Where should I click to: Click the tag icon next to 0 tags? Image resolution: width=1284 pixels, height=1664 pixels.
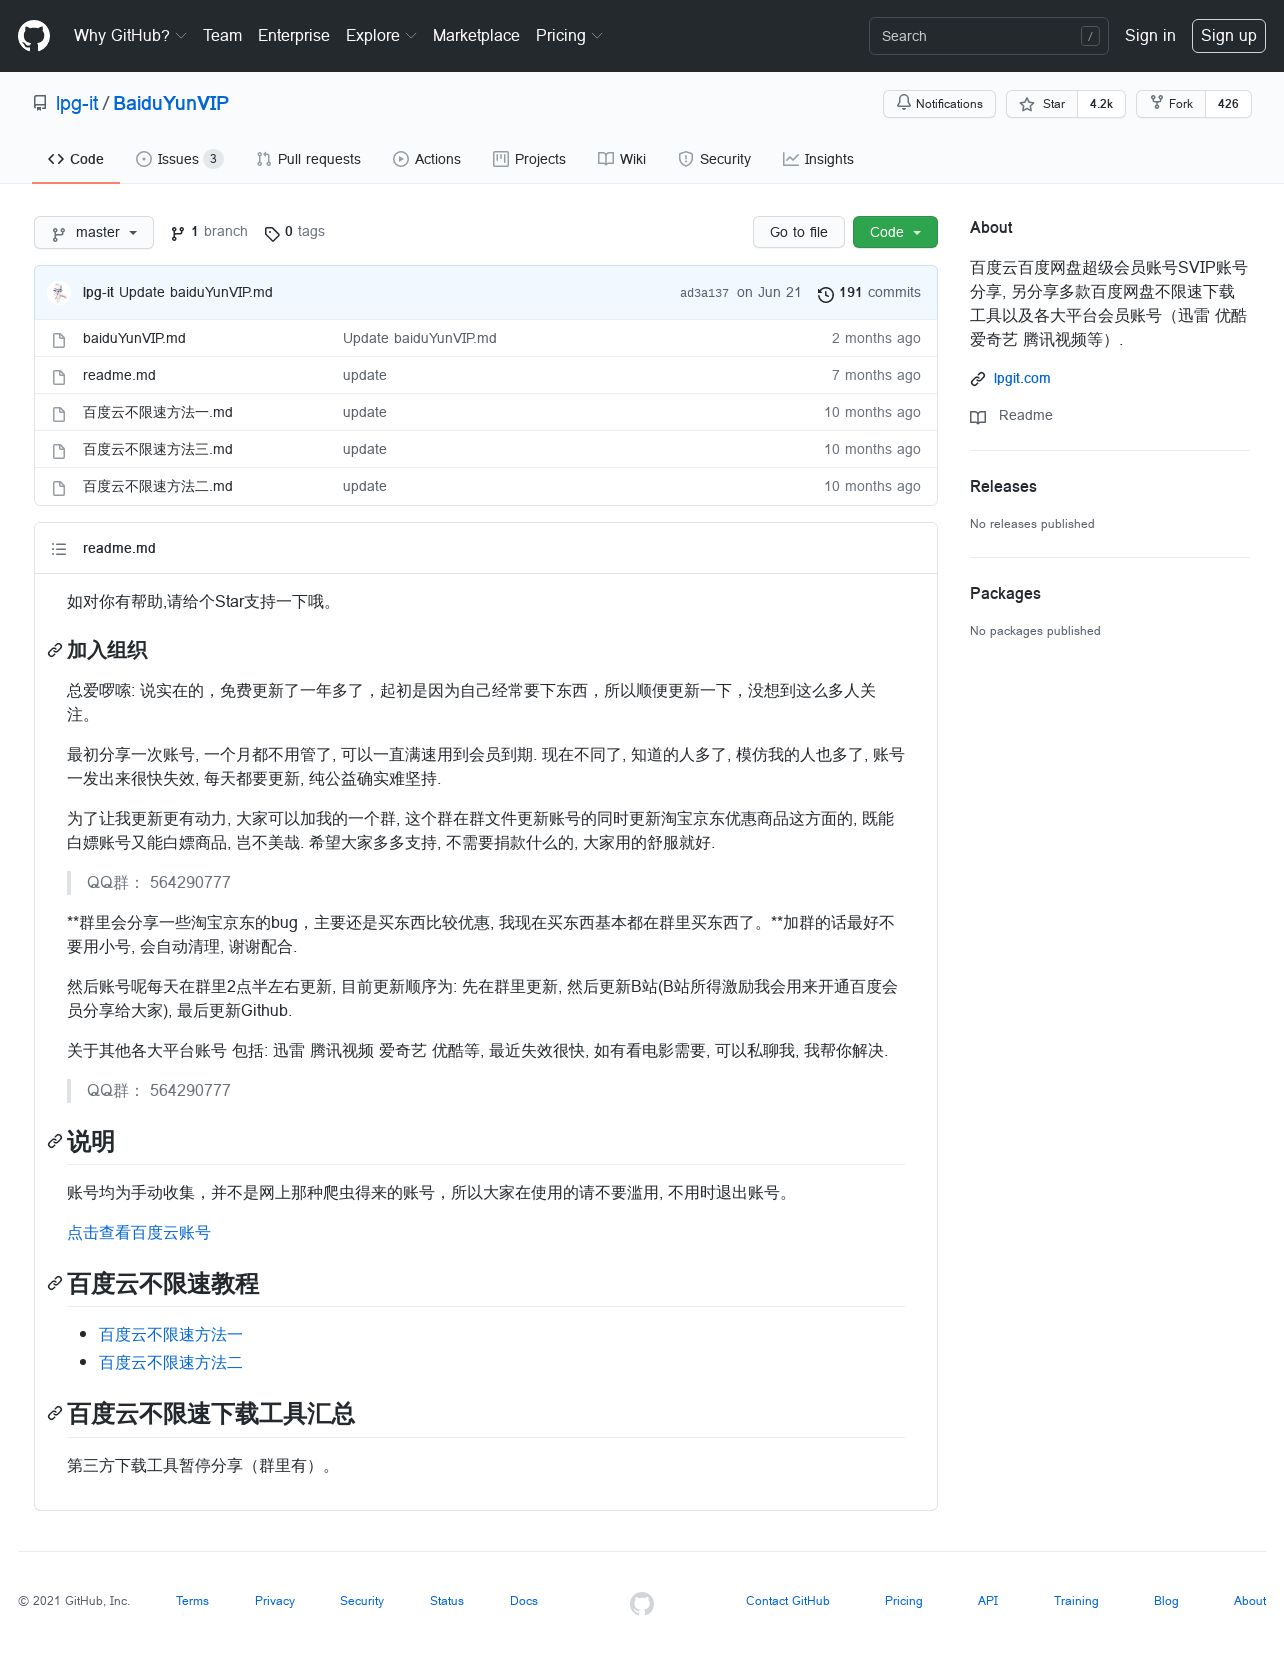pos(272,233)
